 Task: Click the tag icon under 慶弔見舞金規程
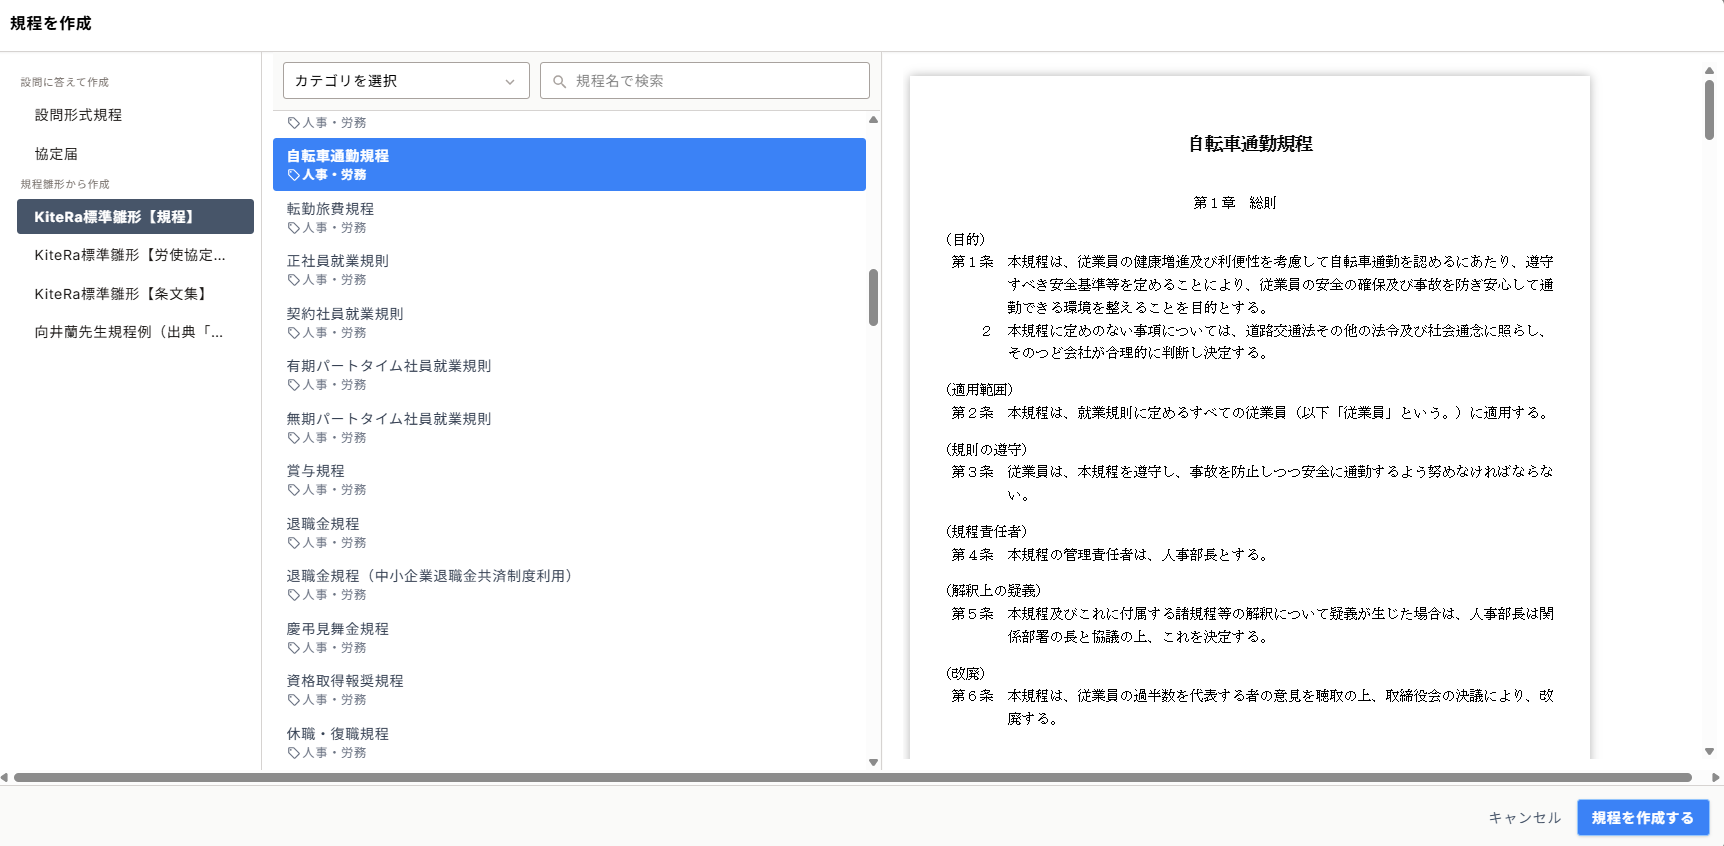294,648
